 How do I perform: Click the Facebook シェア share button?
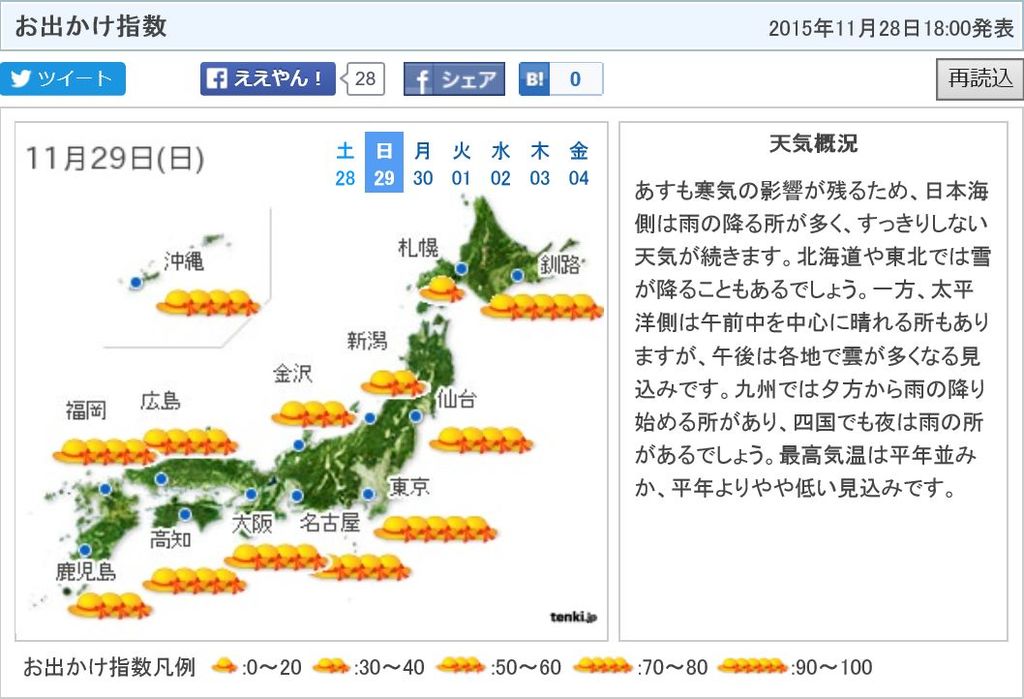[x=454, y=79]
